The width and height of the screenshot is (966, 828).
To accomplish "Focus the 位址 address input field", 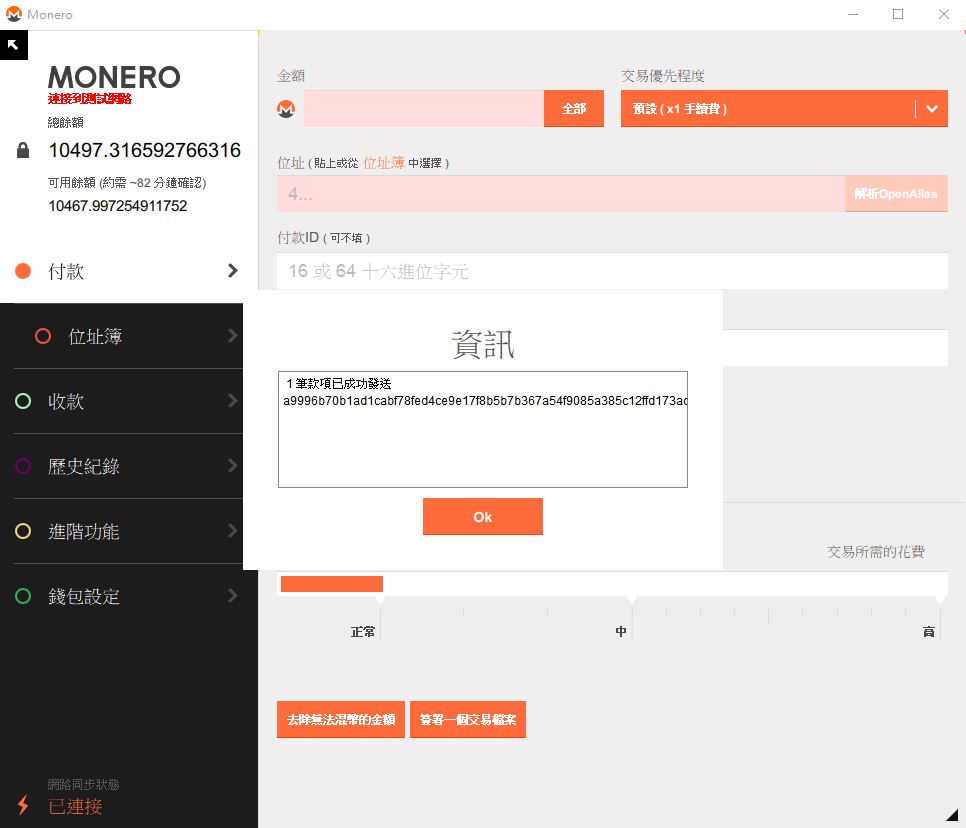I will 561,193.
